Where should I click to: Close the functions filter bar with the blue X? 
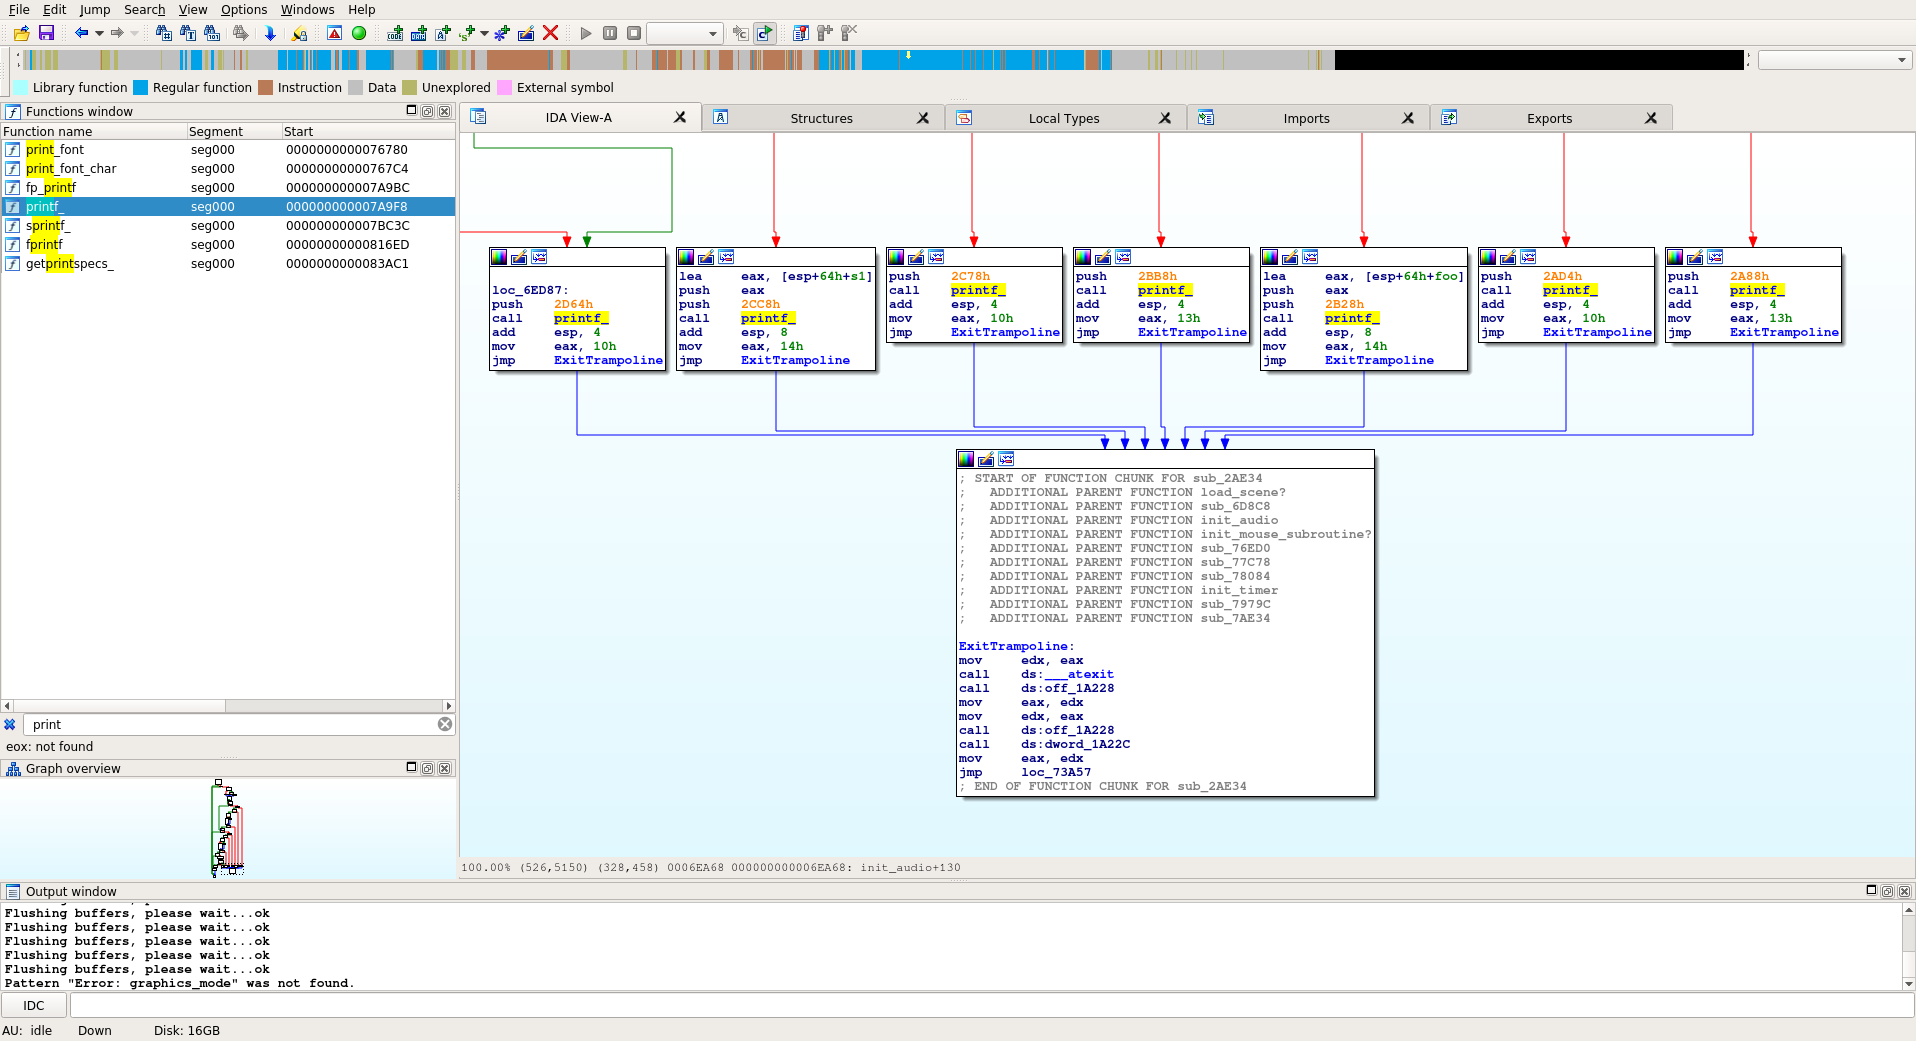pos(10,724)
